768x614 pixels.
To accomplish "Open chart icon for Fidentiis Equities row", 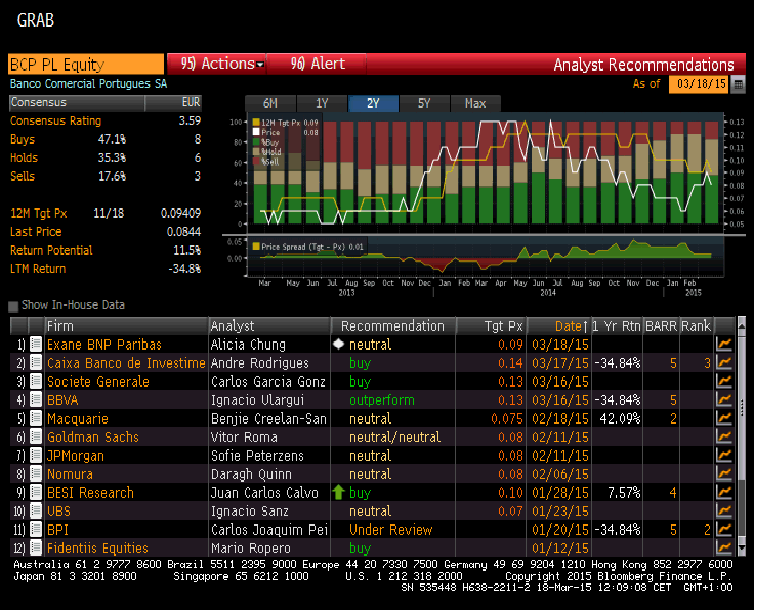I will click(x=724, y=548).
